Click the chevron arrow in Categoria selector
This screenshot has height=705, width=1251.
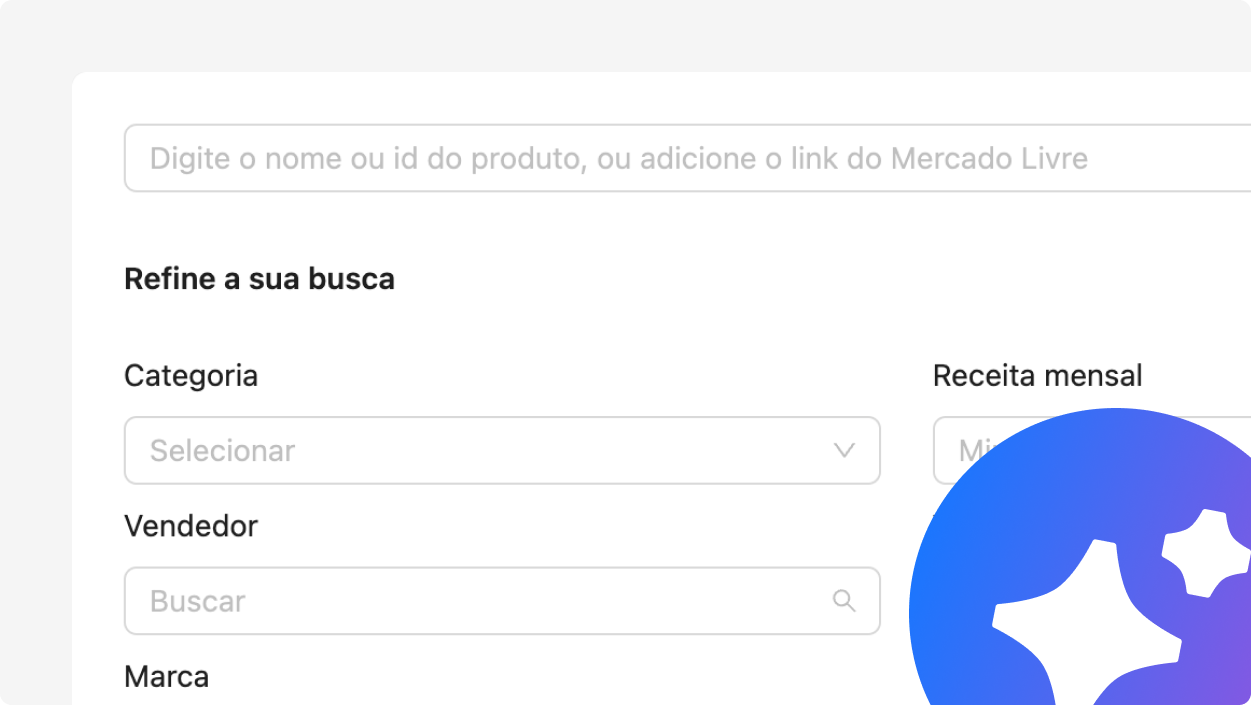(844, 451)
